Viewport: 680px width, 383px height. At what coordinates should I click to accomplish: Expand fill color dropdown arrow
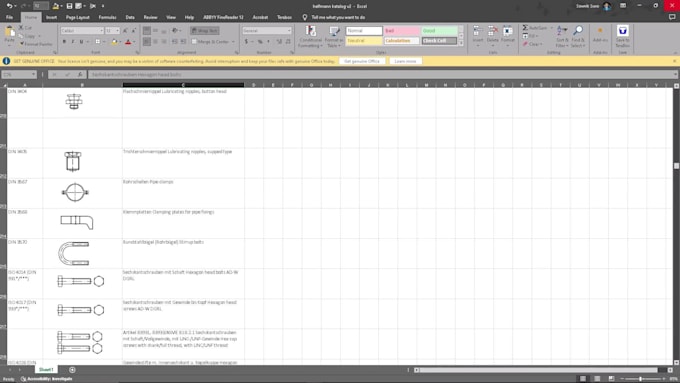click(x=121, y=42)
